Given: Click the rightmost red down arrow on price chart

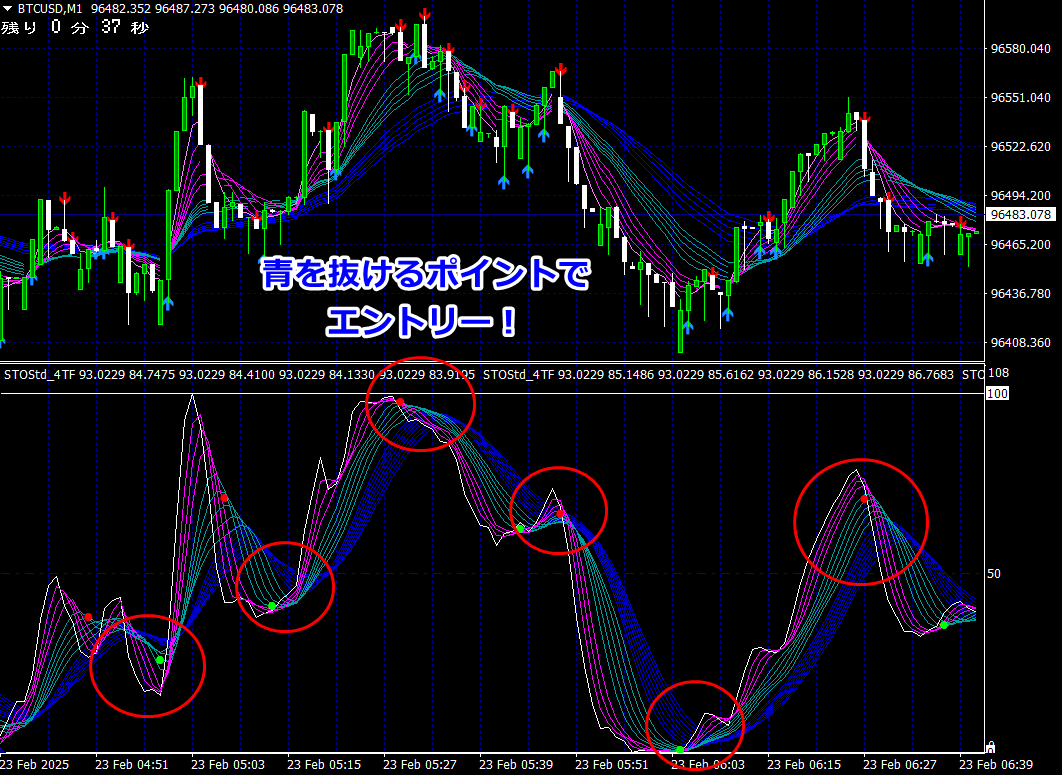Looking at the screenshot, I should click(960, 223).
